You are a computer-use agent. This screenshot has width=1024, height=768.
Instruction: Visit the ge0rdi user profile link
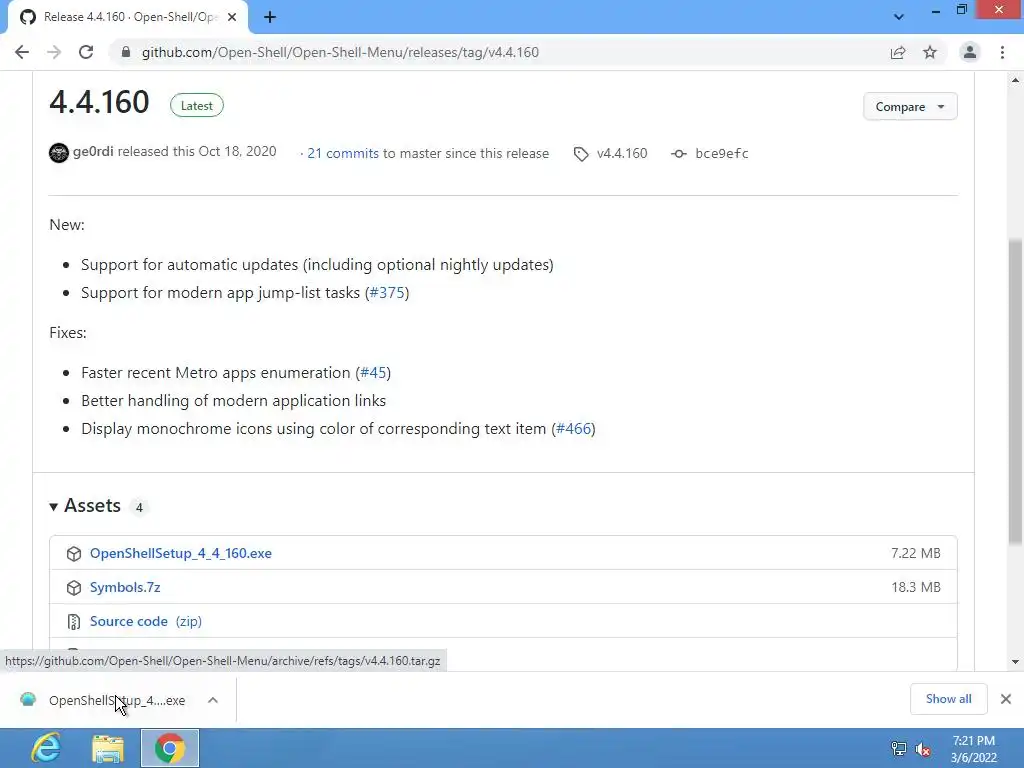(93, 152)
